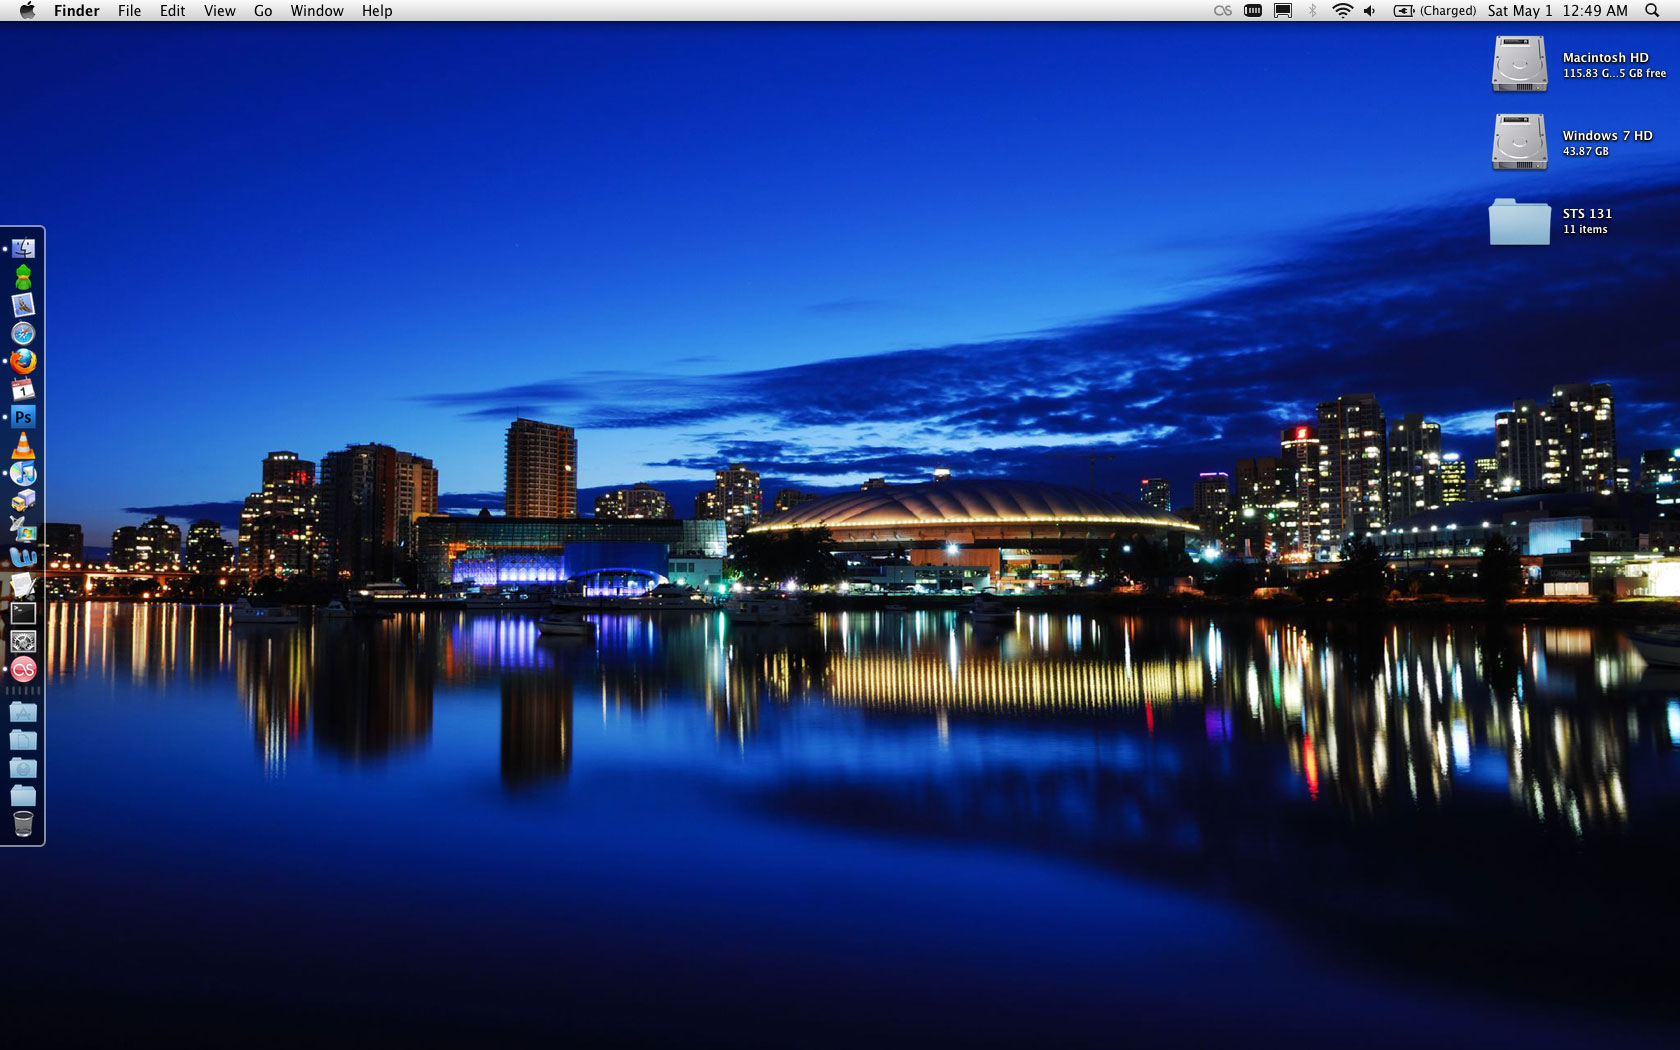This screenshot has width=1680, height=1050.
Task: Select Windows 7 HD drive icon
Action: coord(1519,142)
